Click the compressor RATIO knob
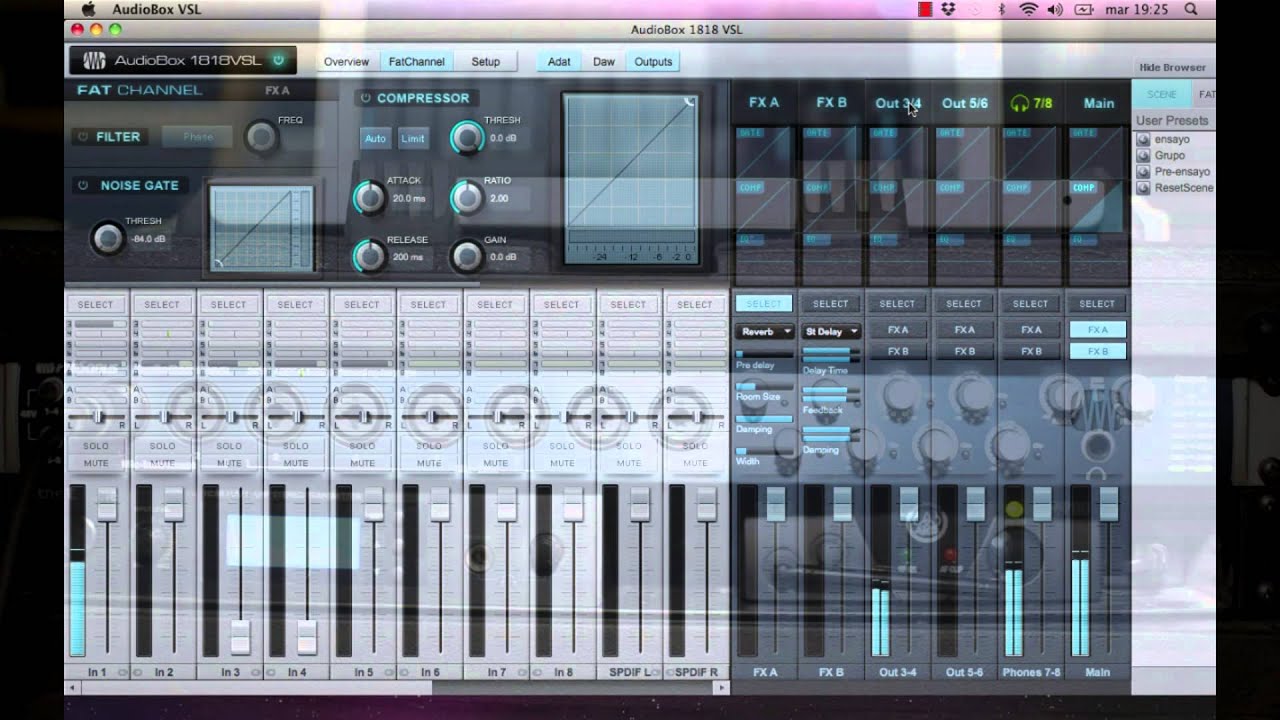 [x=466, y=197]
